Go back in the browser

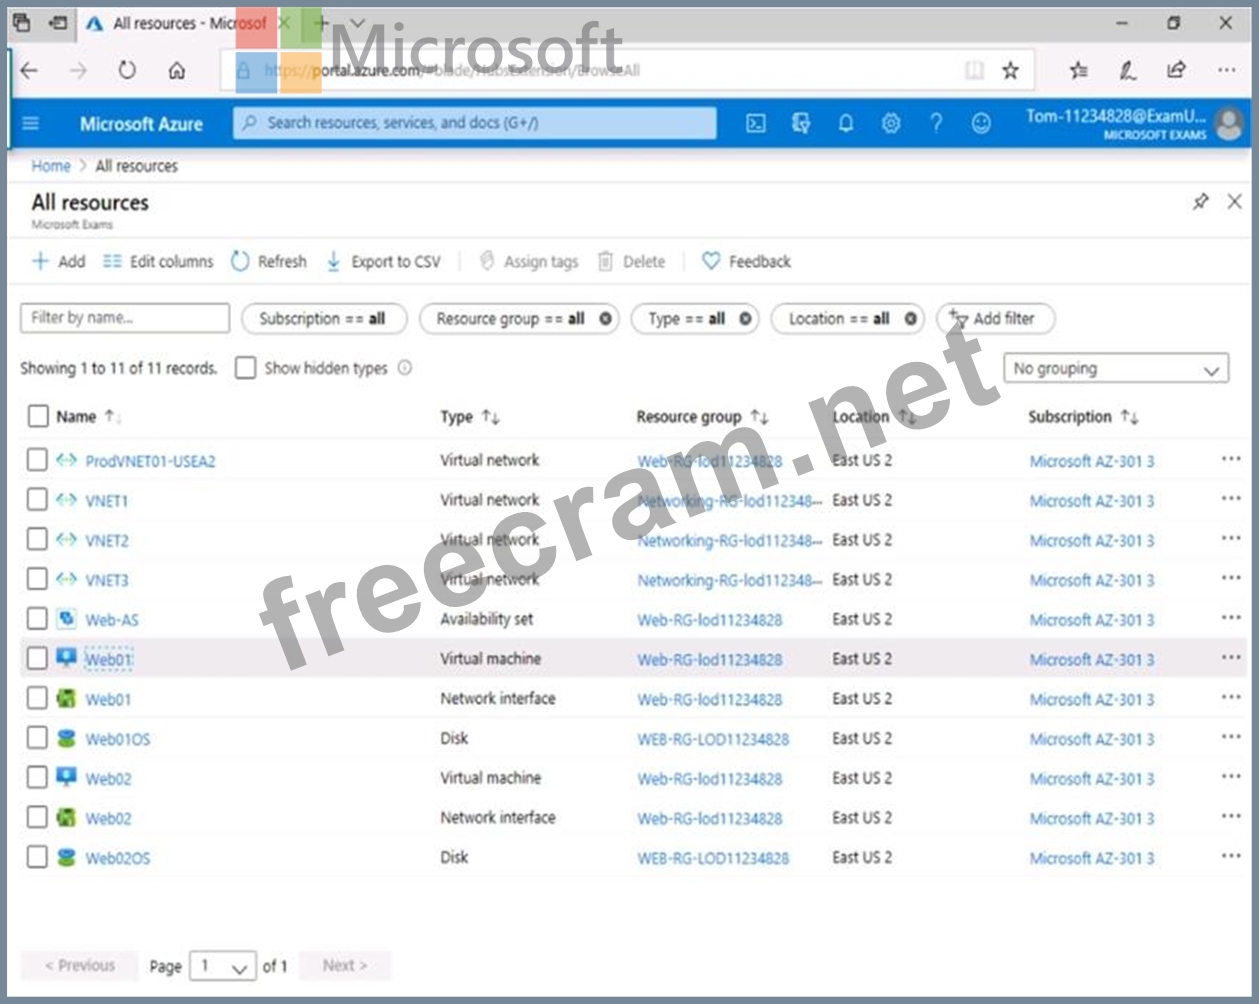tap(29, 70)
